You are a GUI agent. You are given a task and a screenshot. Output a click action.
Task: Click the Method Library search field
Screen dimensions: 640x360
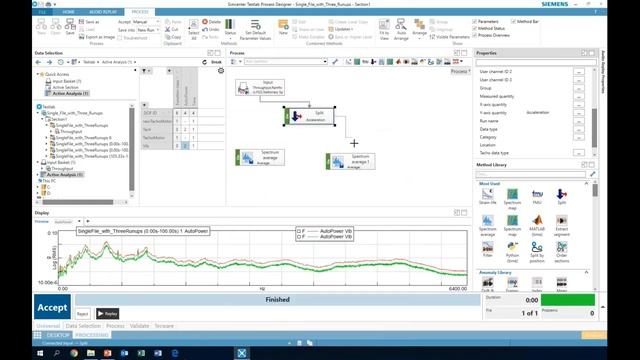coord(531,174)
